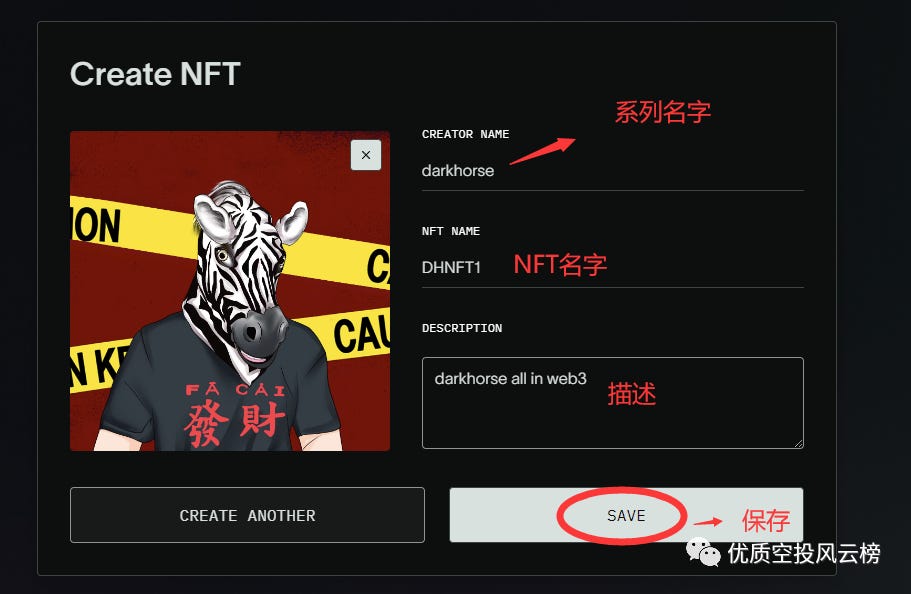
Task: Click inside the Description text area
Action: pyautogui.click(x=612, y=403)
